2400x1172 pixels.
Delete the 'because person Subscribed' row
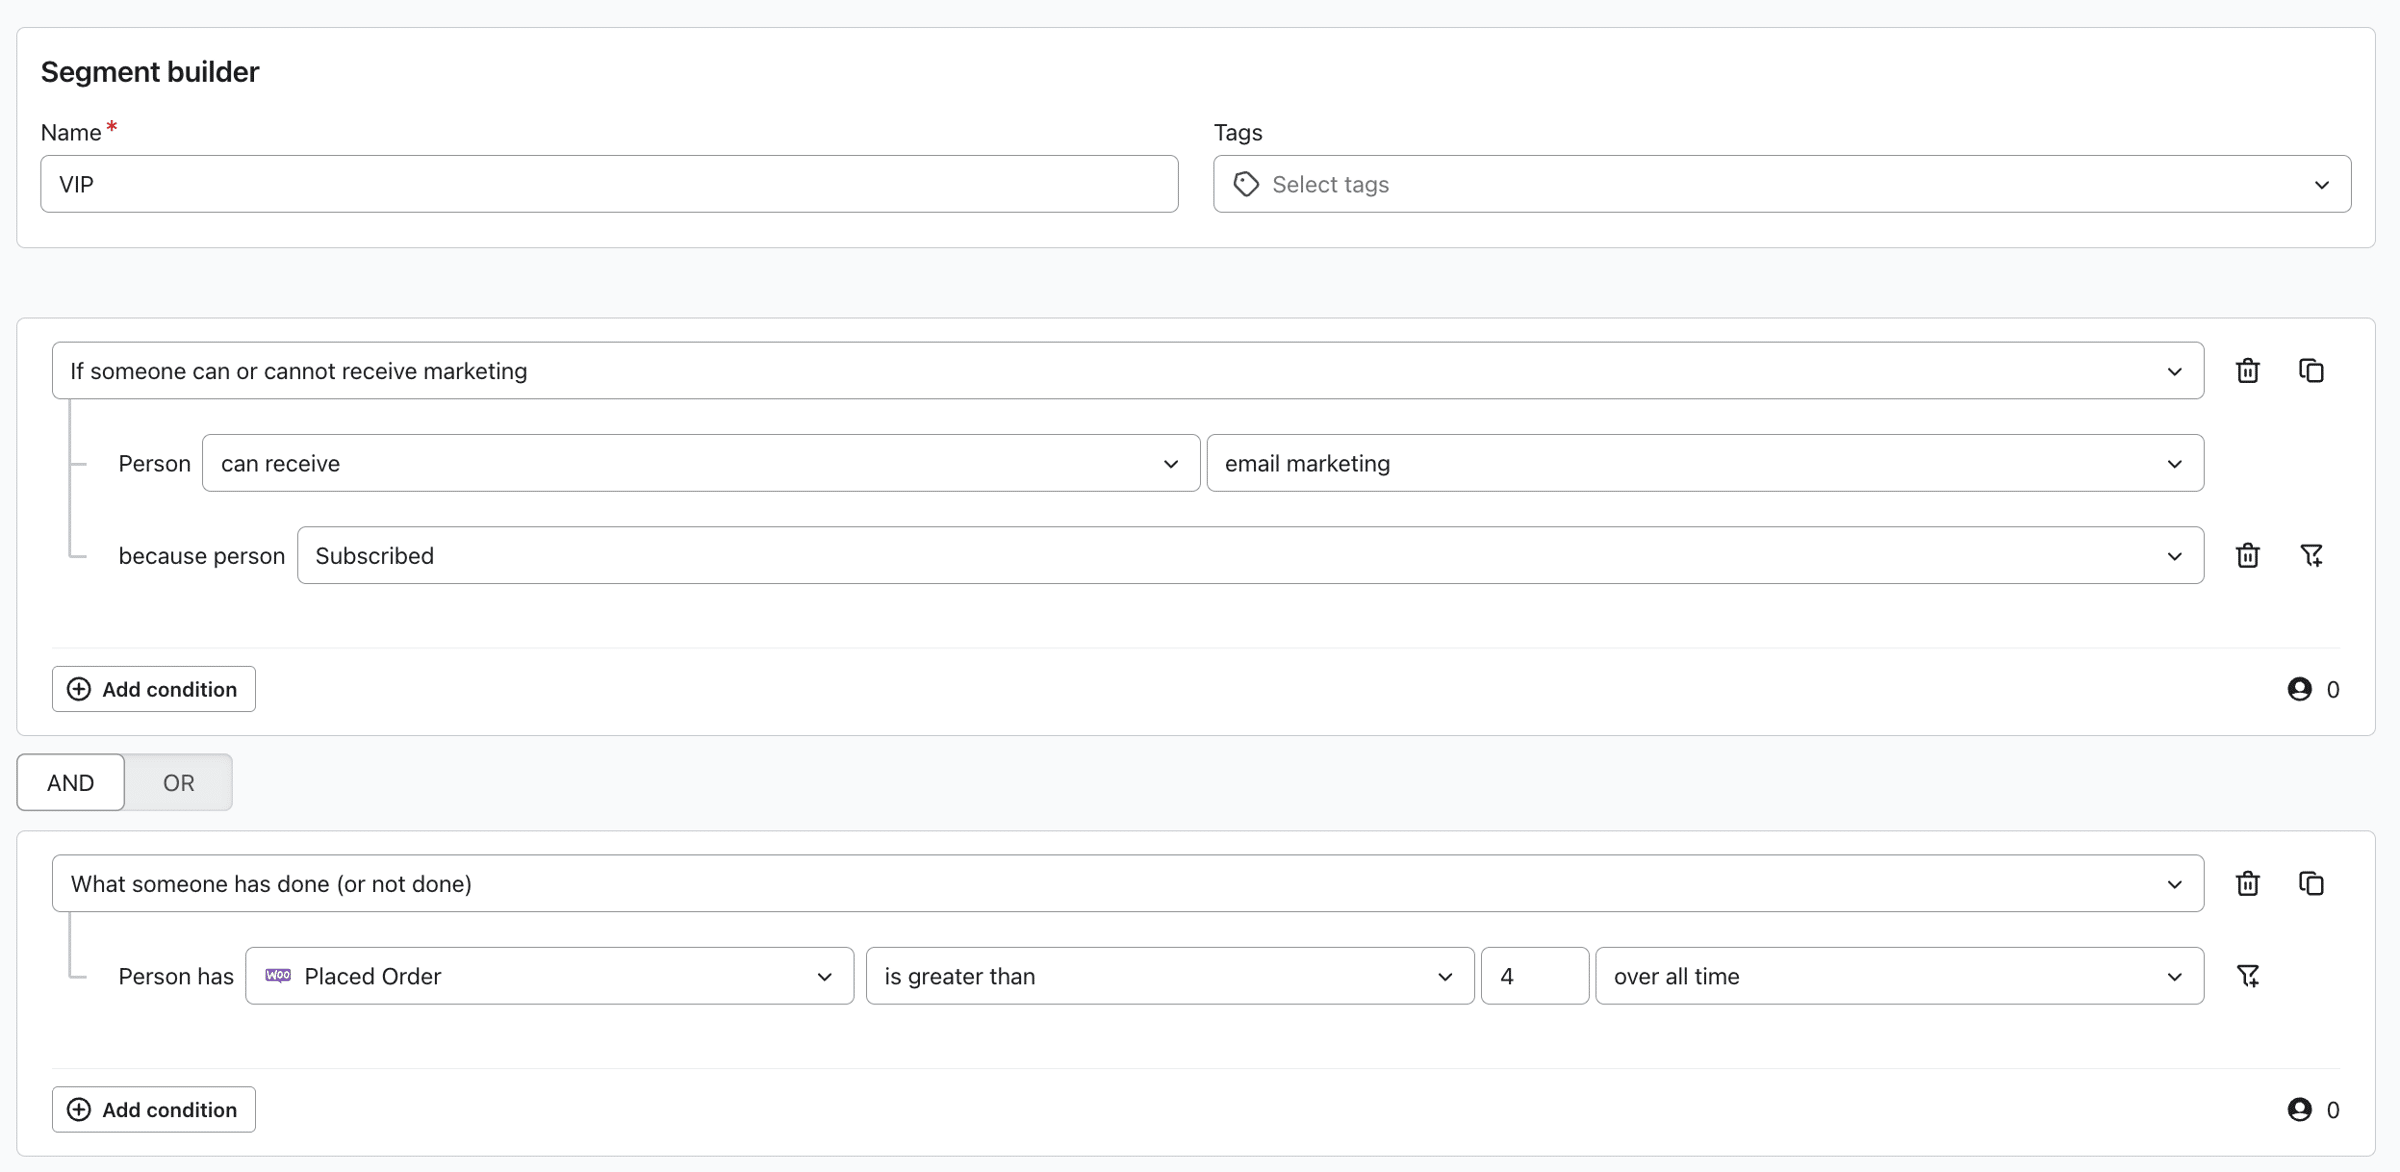point(2247,556)
